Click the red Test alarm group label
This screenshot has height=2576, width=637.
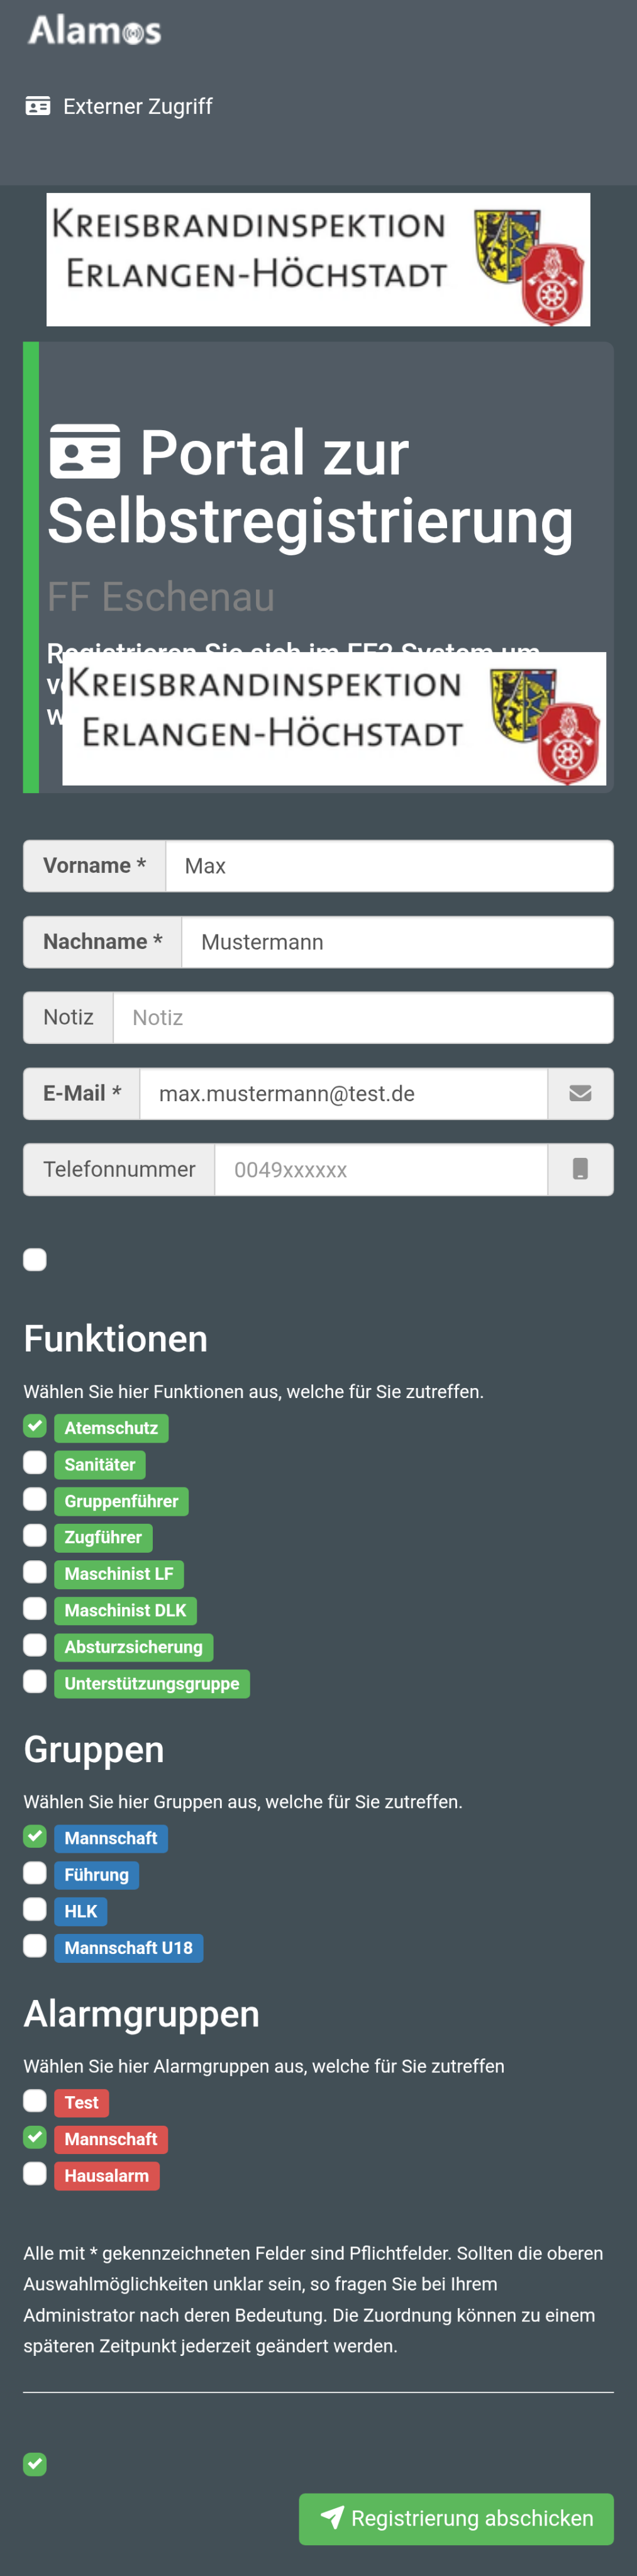(81, 2102)
